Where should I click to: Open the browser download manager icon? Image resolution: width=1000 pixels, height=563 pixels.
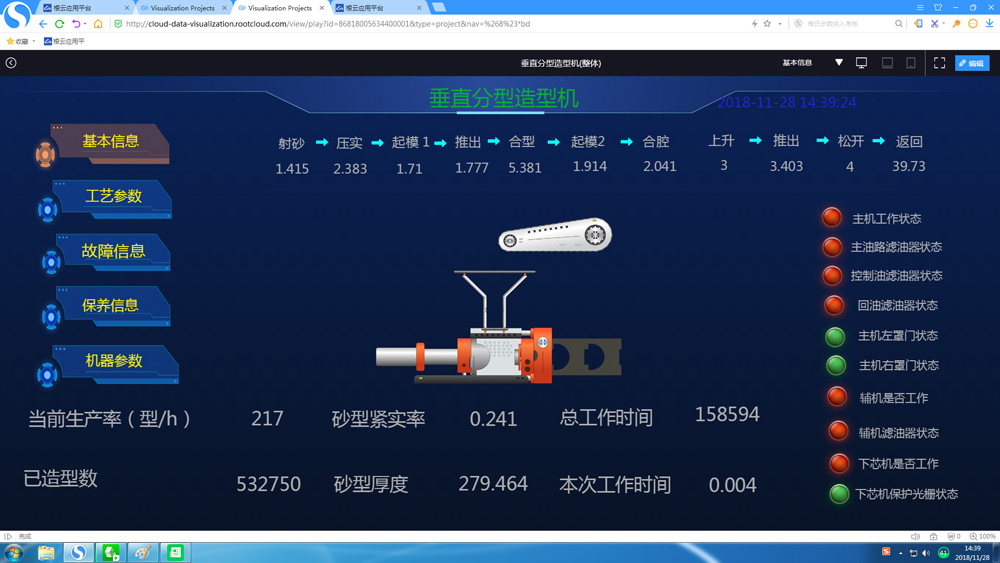click(x=989, y=24)
